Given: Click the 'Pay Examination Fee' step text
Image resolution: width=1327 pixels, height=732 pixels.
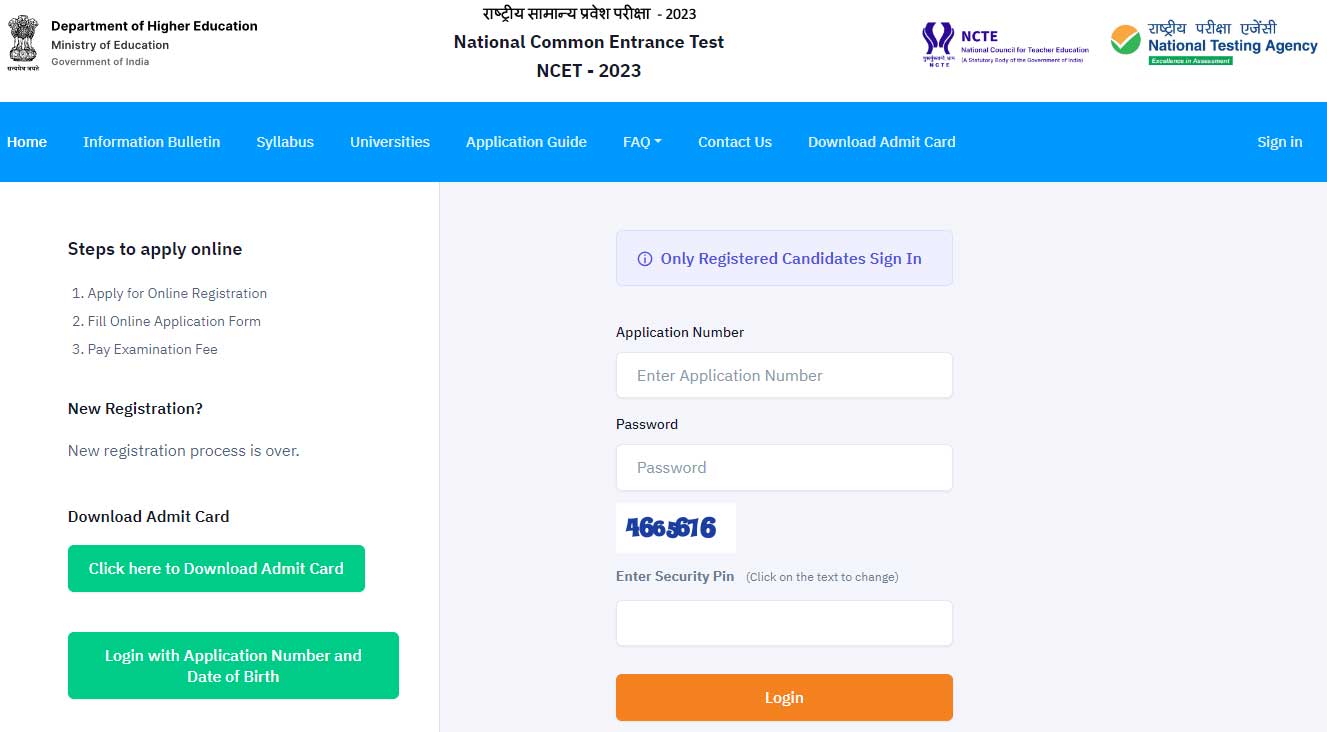Looking at the screenshot, I should tap(152, 349).
